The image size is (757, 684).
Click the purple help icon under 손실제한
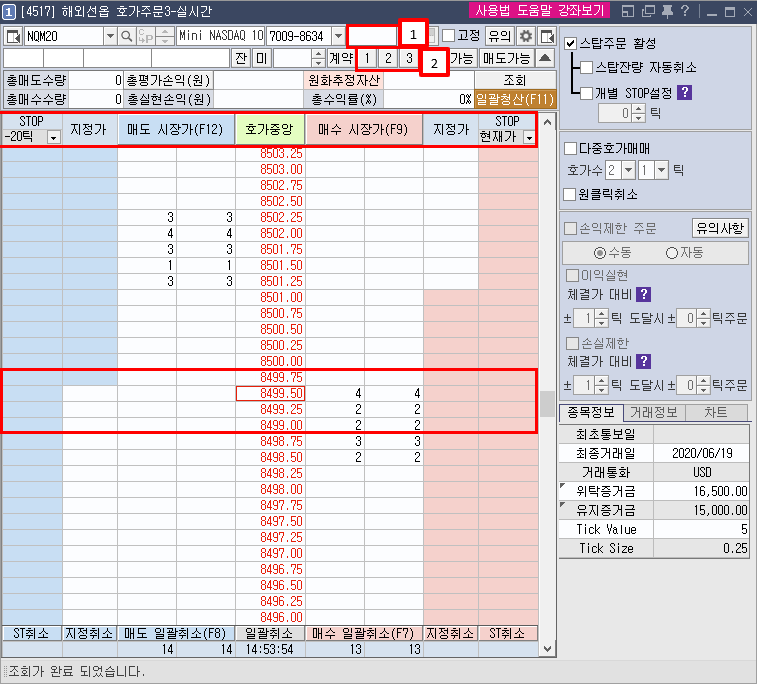[x=644, y=361]
